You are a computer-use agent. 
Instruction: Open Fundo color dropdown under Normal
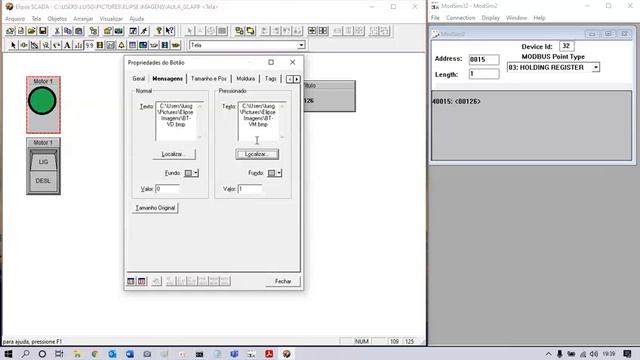tap(196, 173)
